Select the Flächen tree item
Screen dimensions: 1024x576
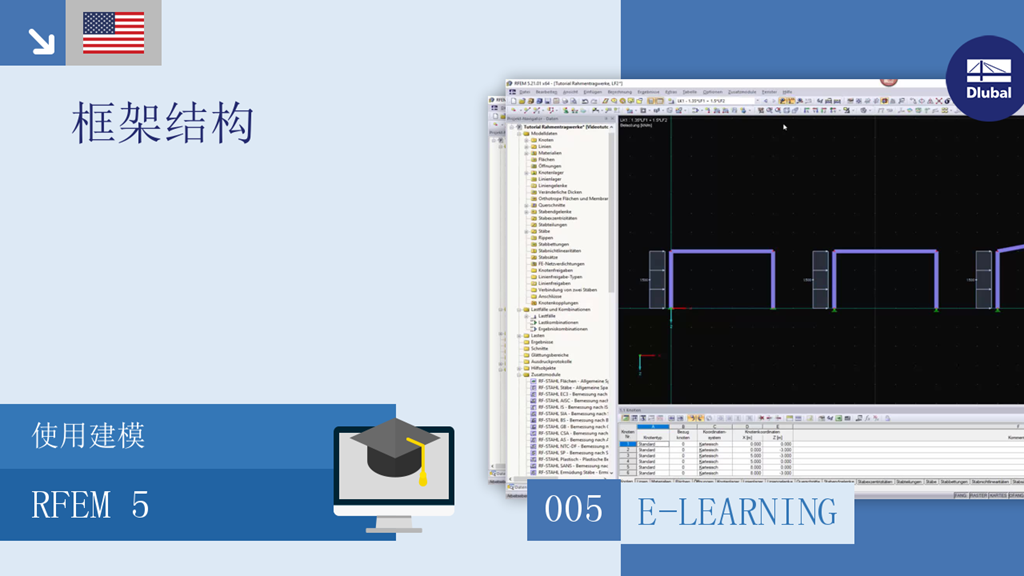pos(546,159)
